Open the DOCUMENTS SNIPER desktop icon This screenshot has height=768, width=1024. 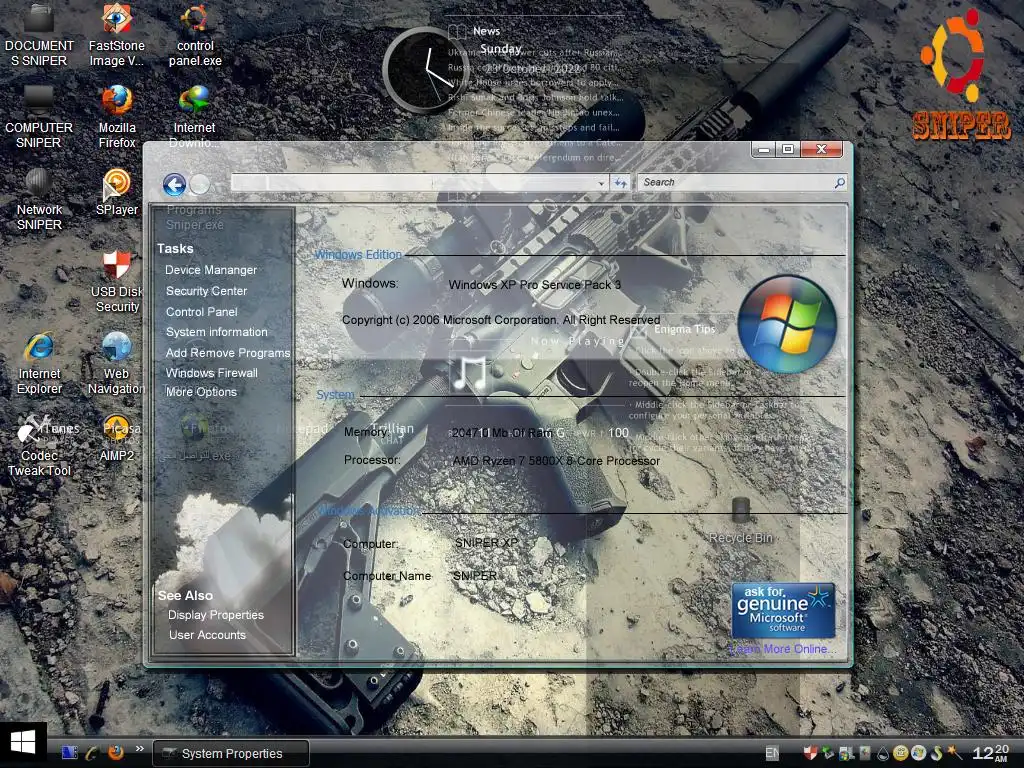[x=39, y=35]
